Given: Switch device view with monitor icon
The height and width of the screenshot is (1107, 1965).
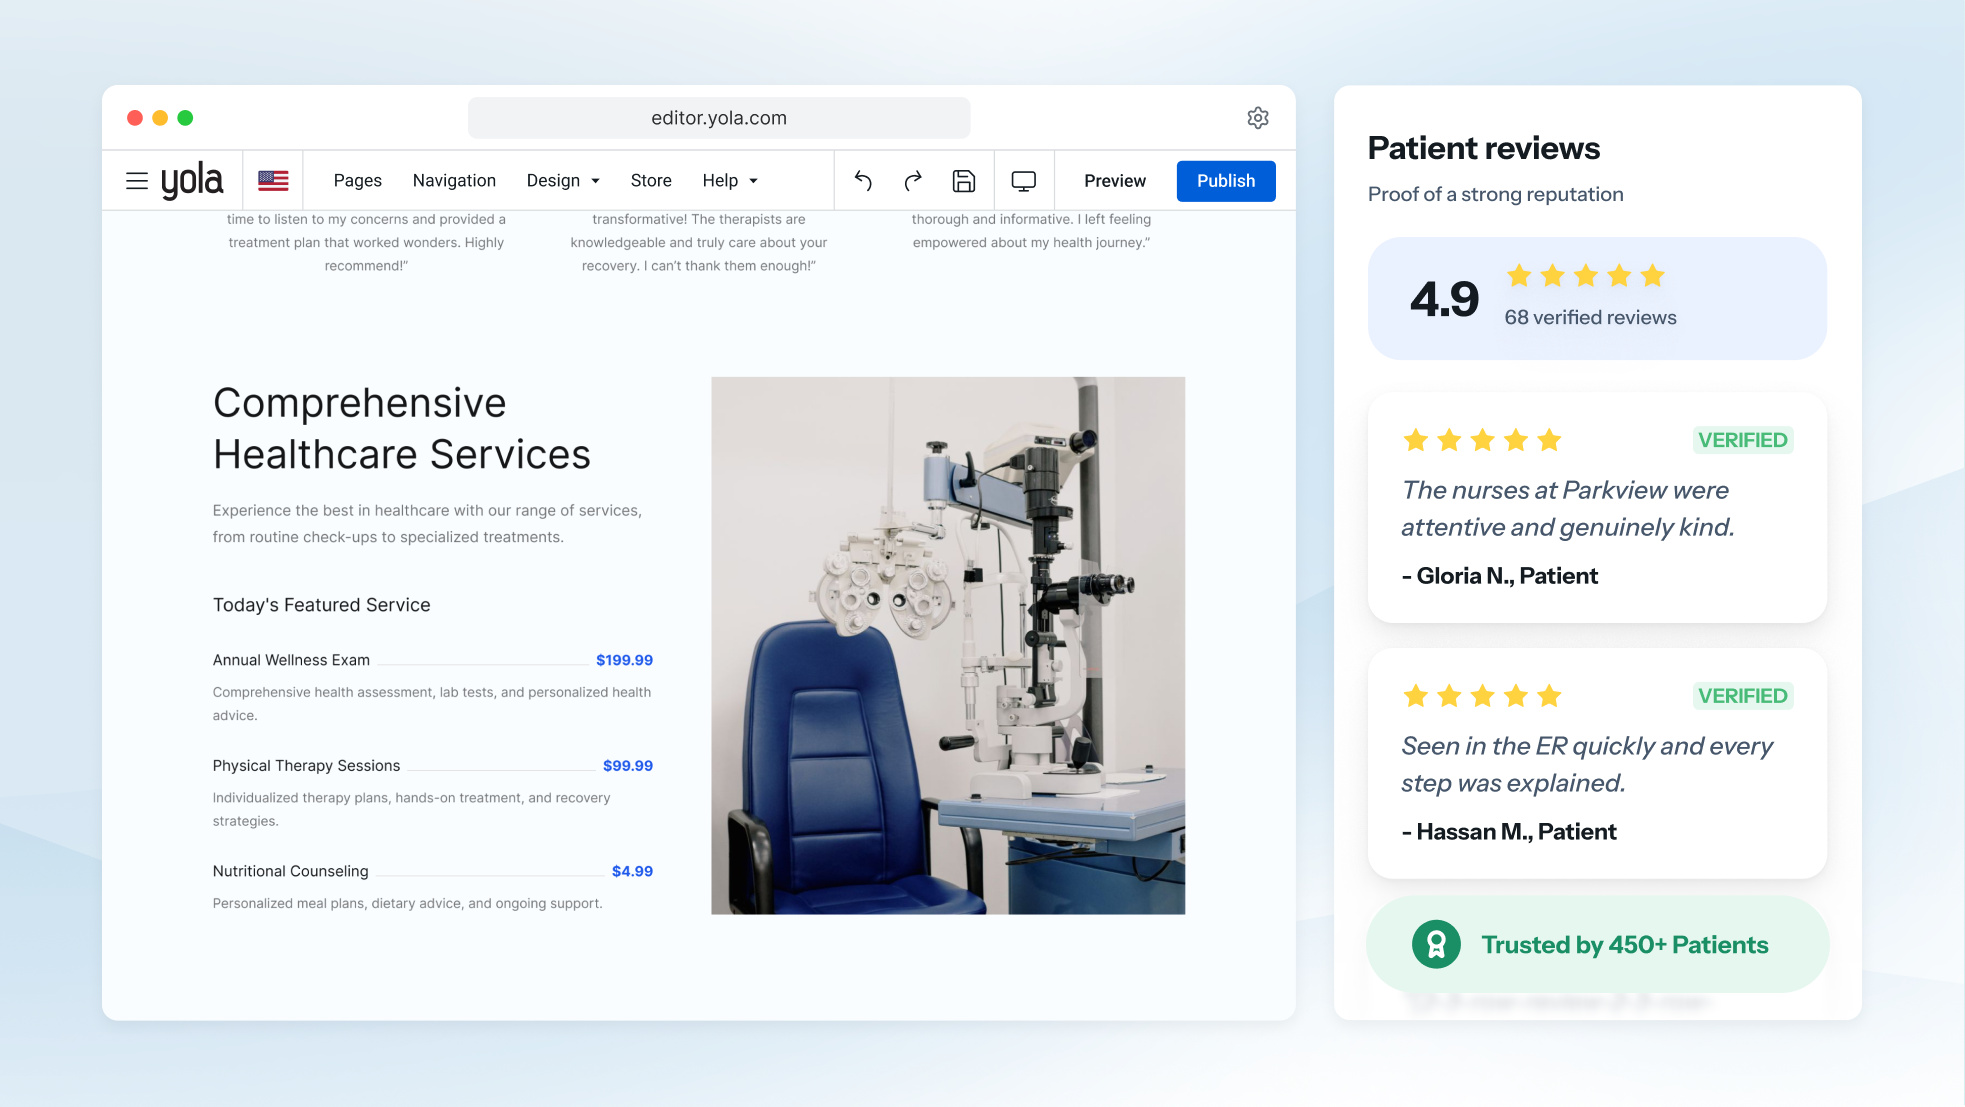Looking at the screenshot, I should [1024, 181].
